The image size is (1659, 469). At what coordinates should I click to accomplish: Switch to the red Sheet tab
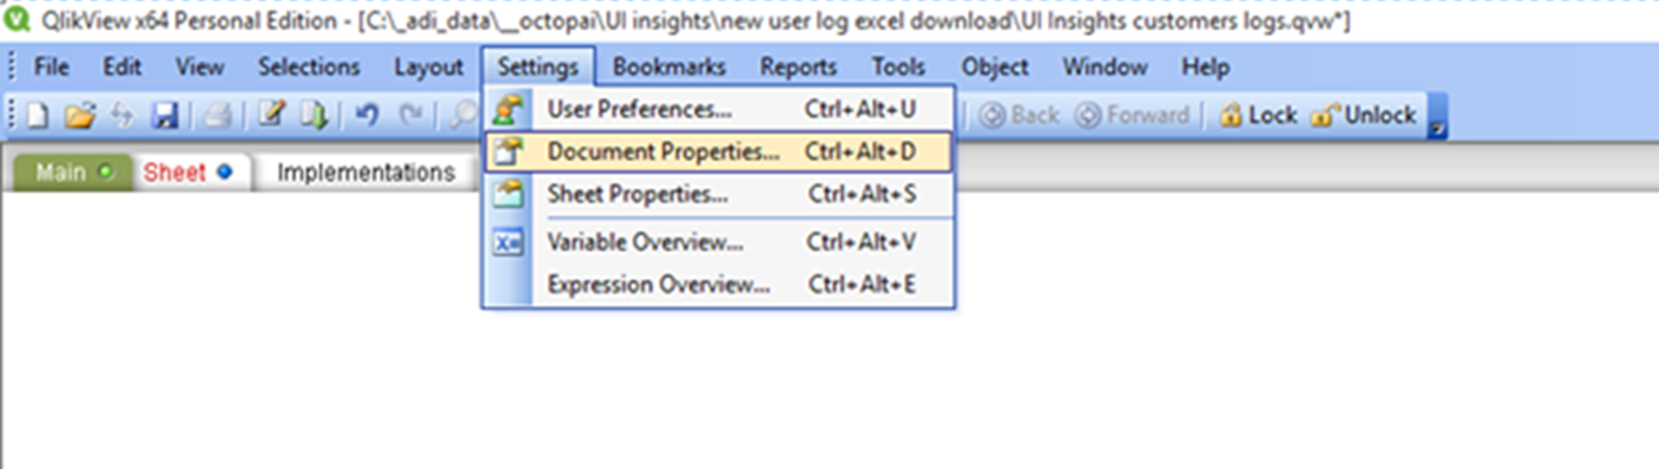[x=175, y=173]
